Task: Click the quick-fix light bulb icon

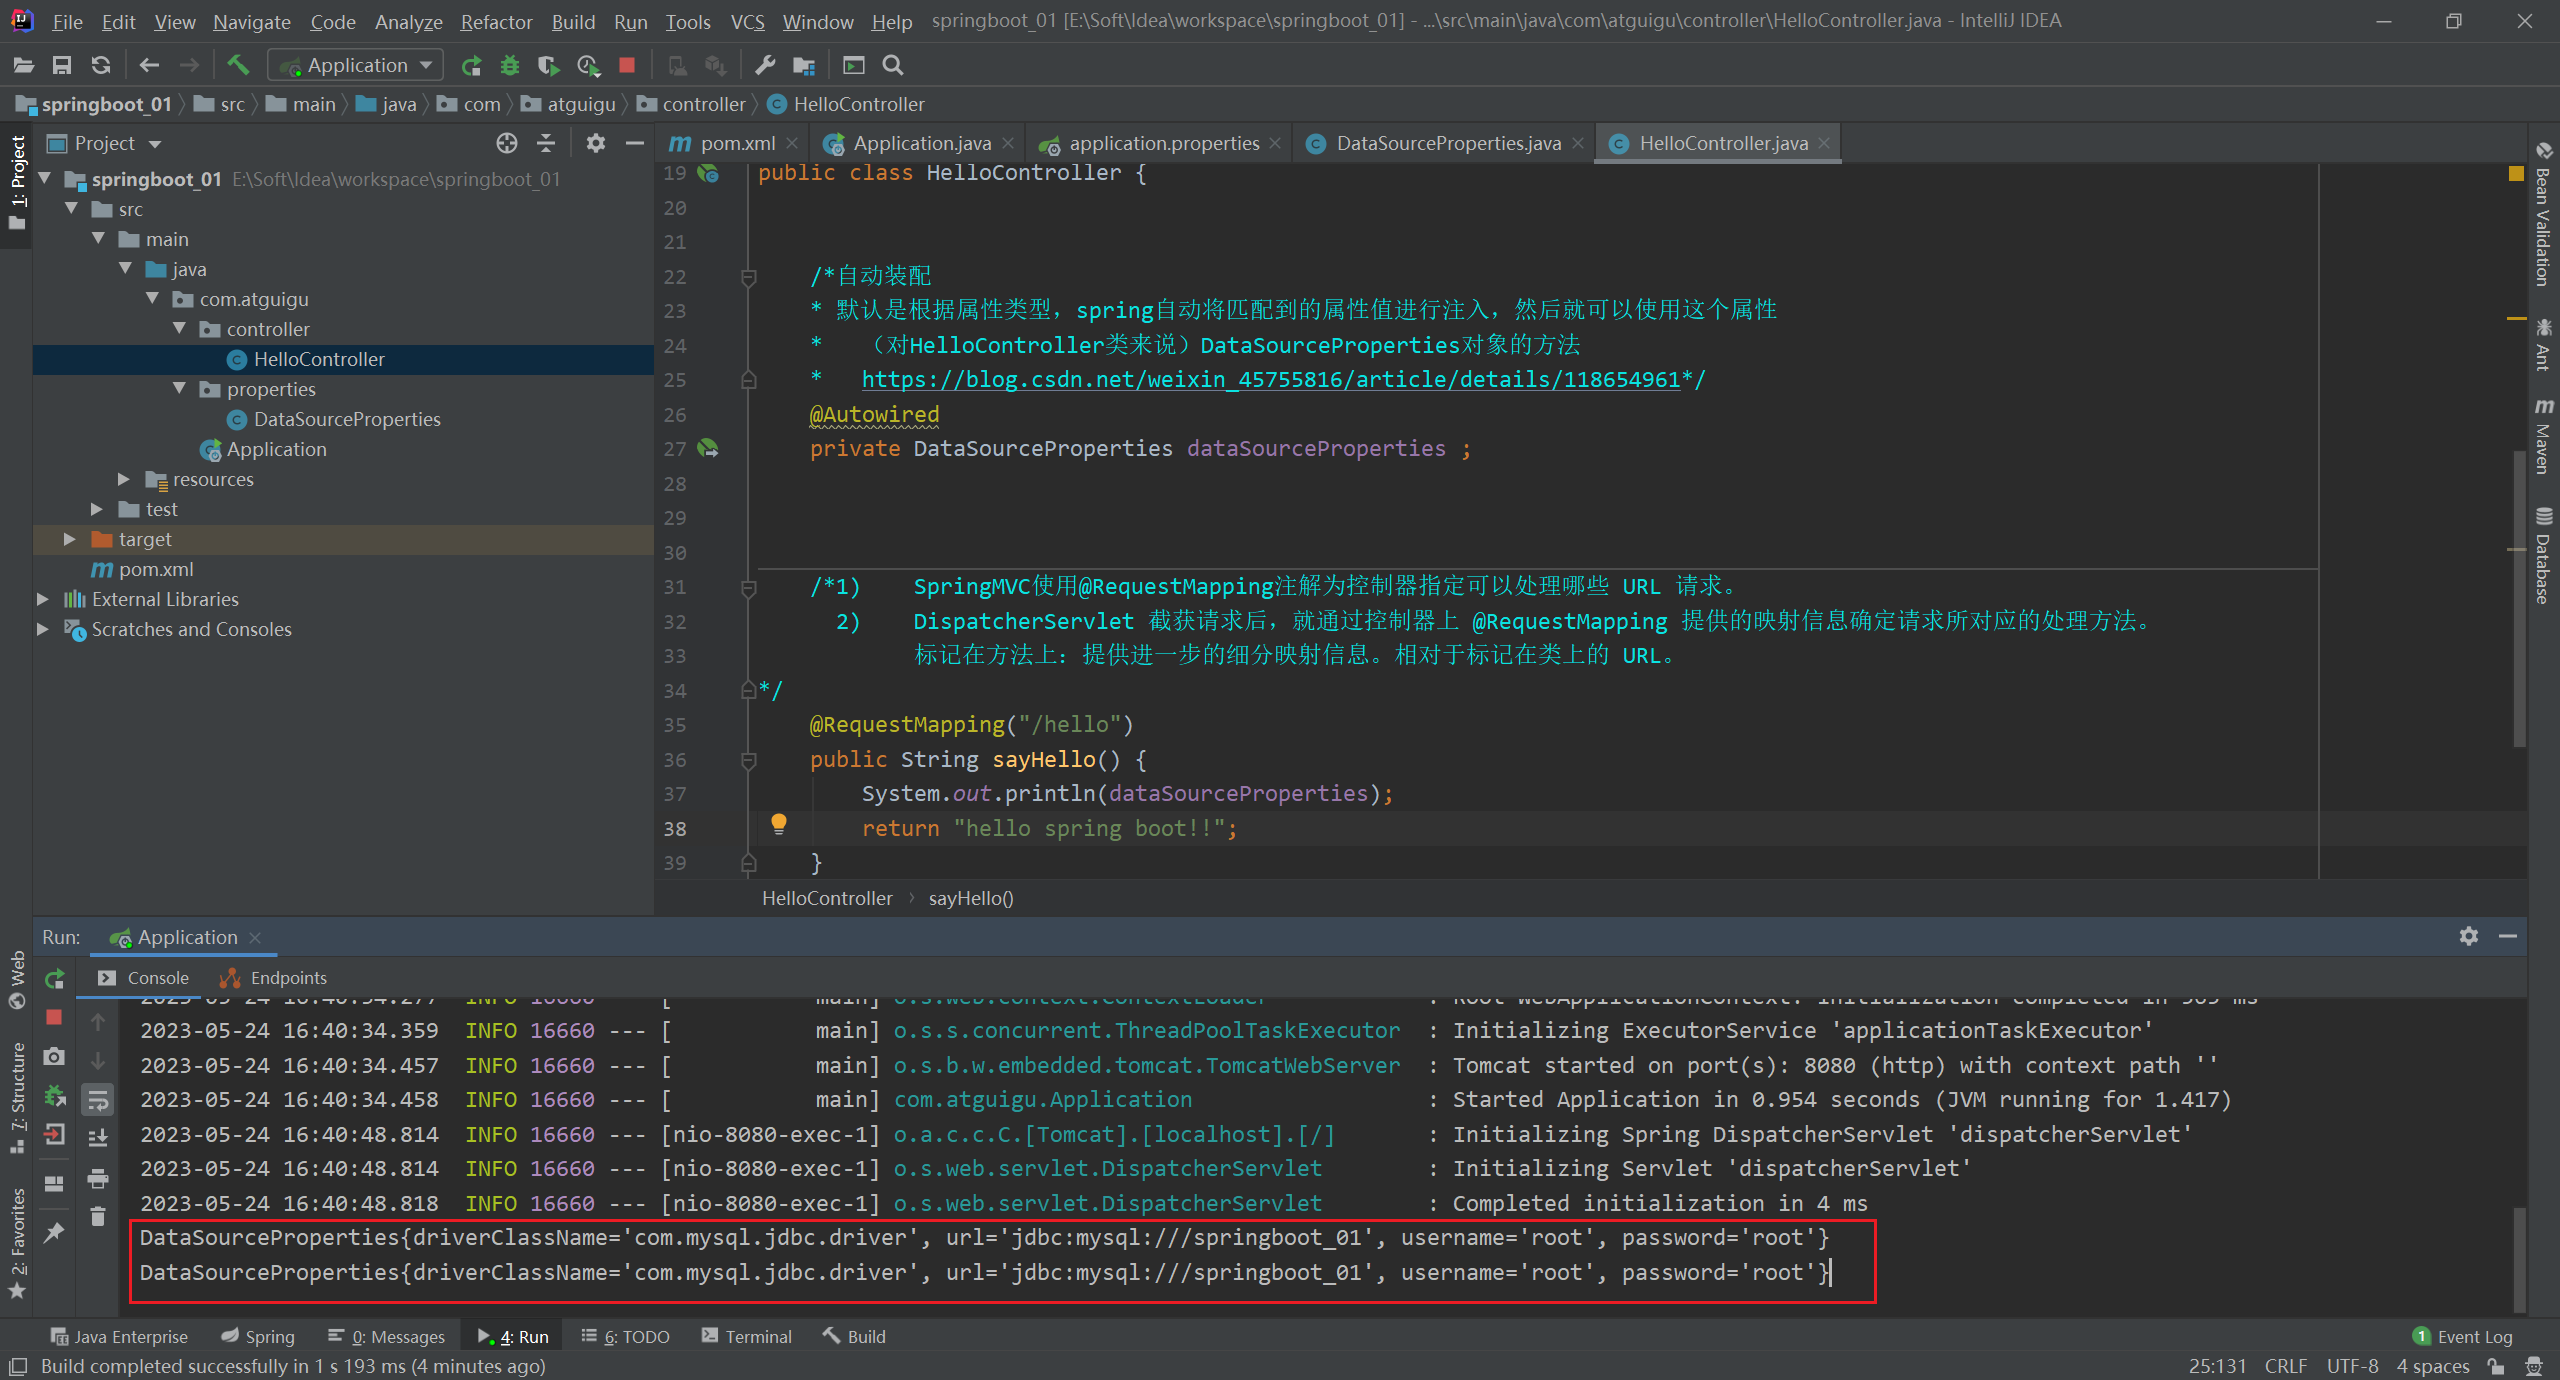Action: tap(779, 824)
